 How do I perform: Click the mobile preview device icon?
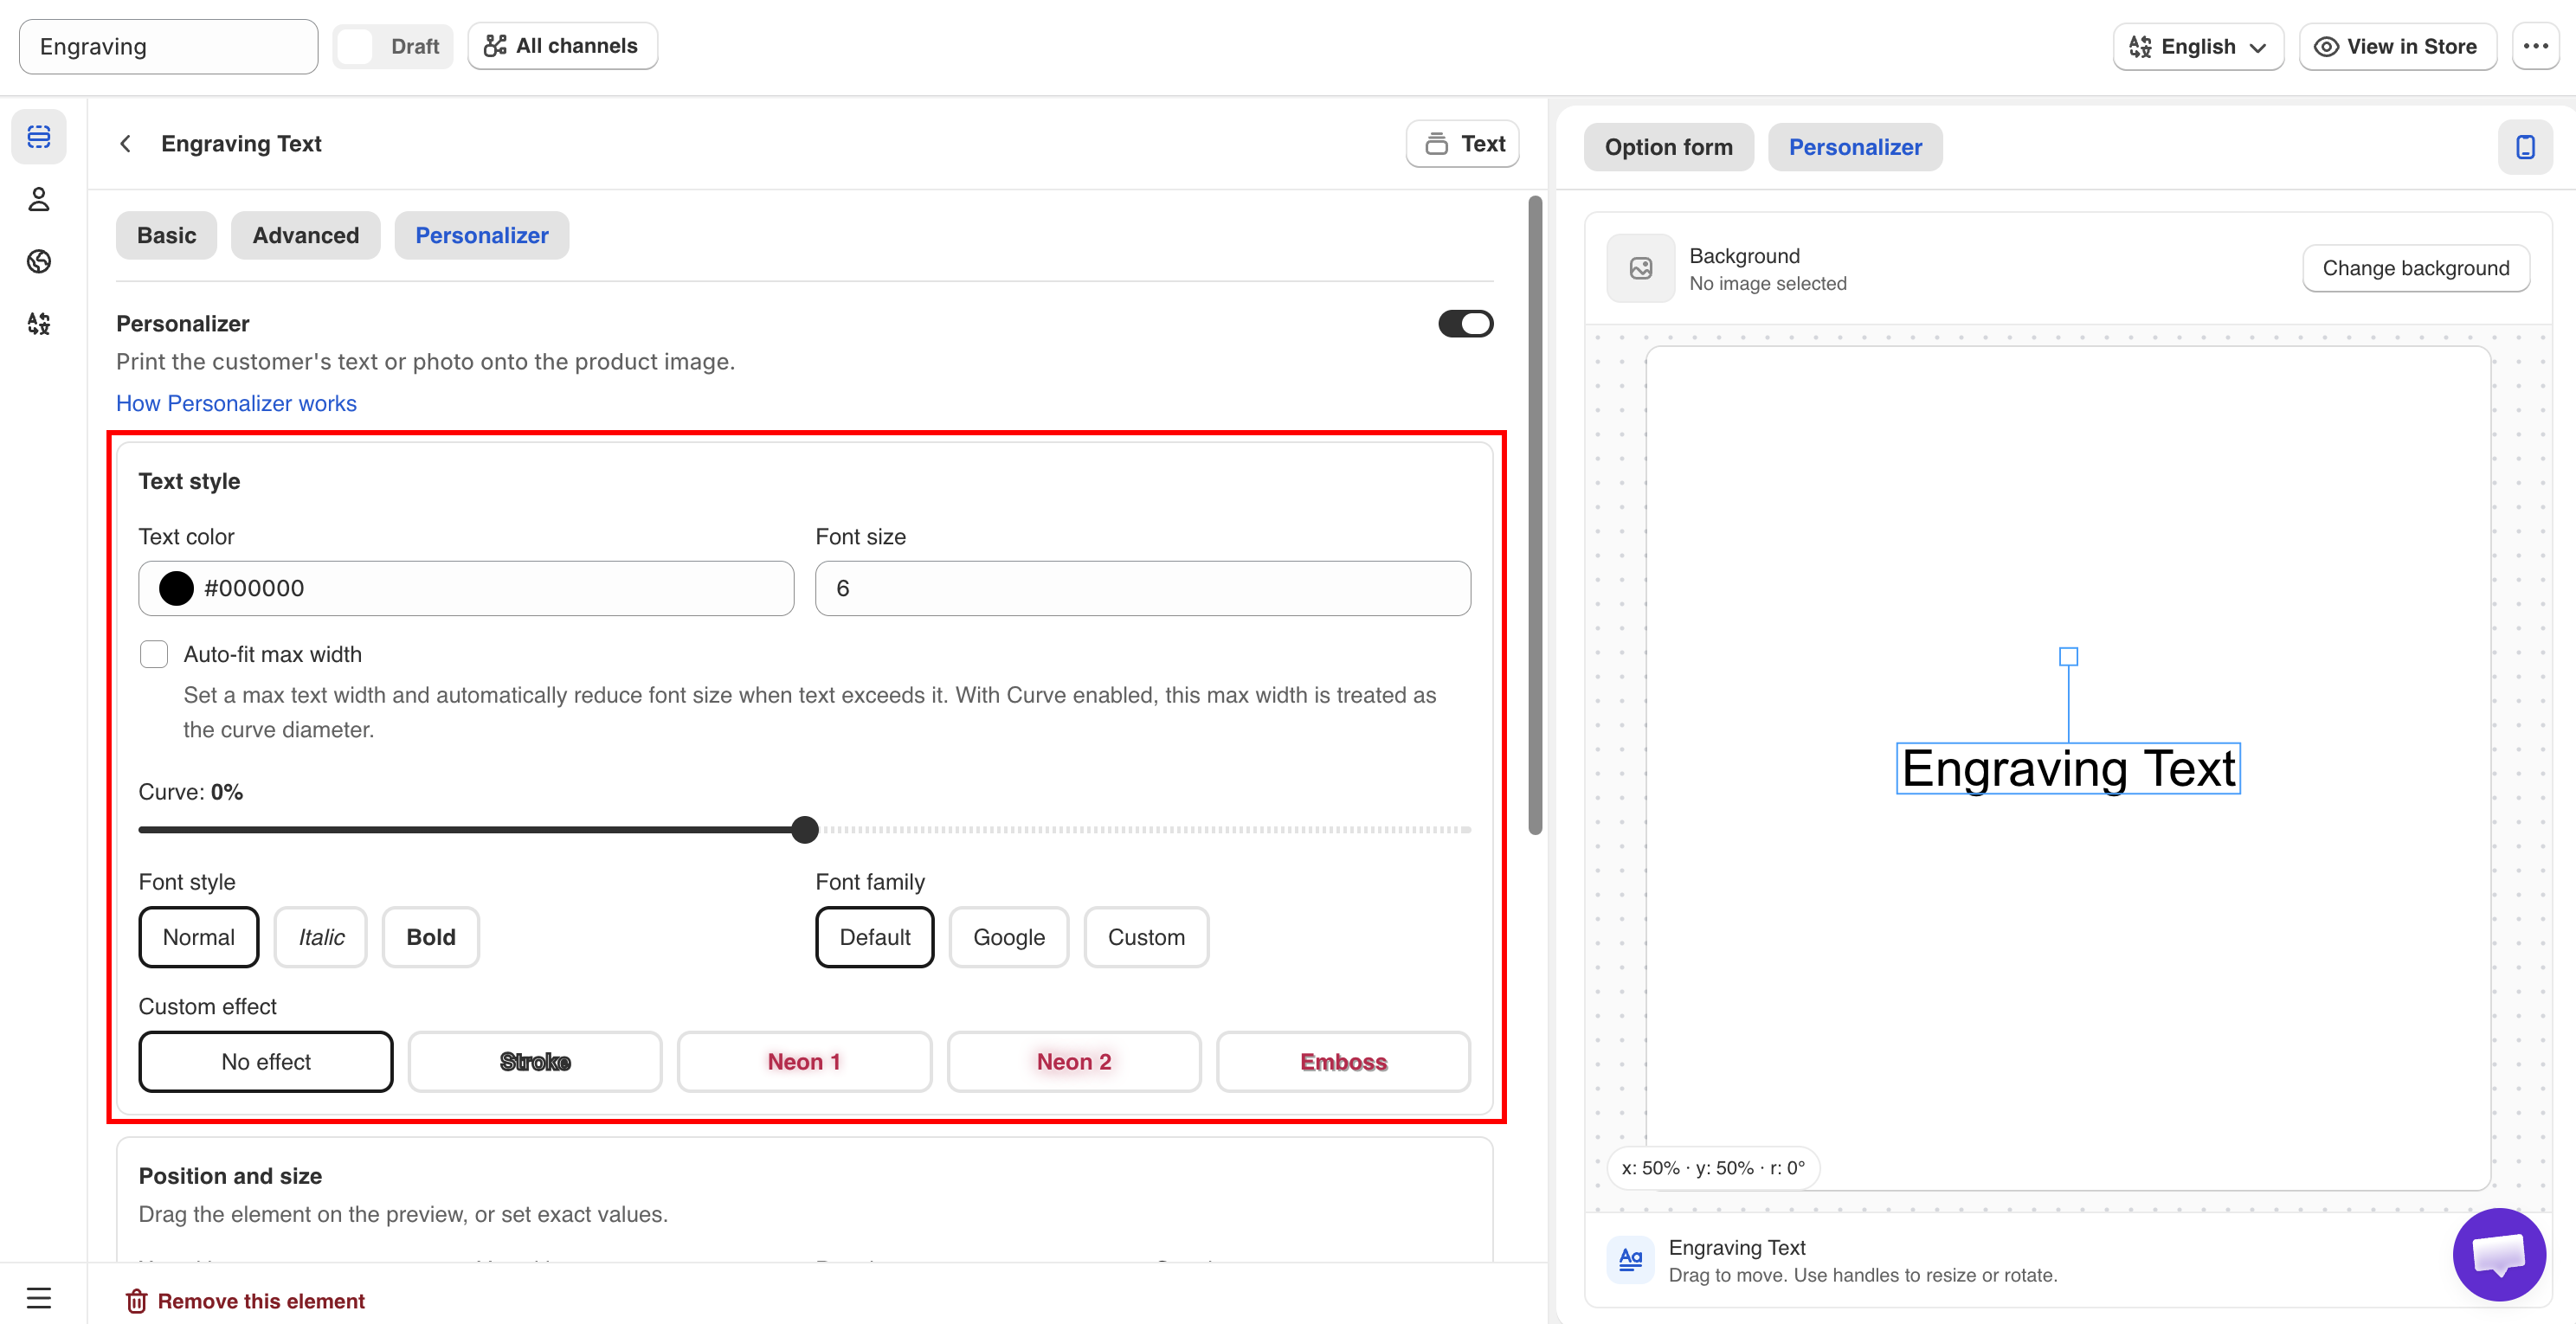(2525, 147)
